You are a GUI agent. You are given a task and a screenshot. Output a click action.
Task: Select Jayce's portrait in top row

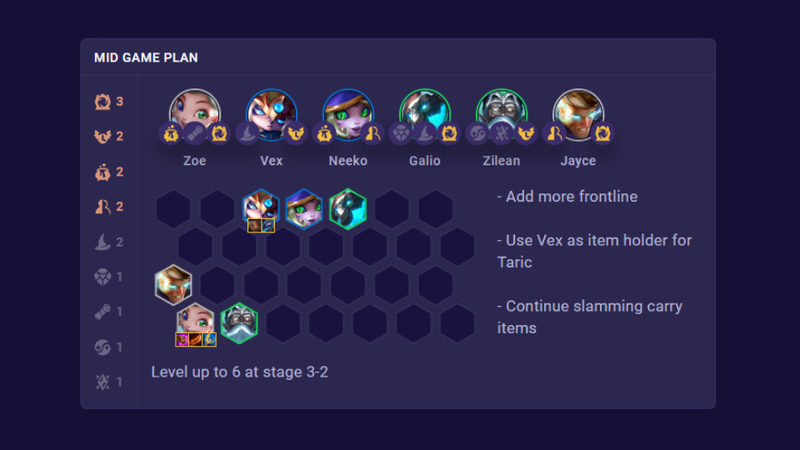point(578,114)
